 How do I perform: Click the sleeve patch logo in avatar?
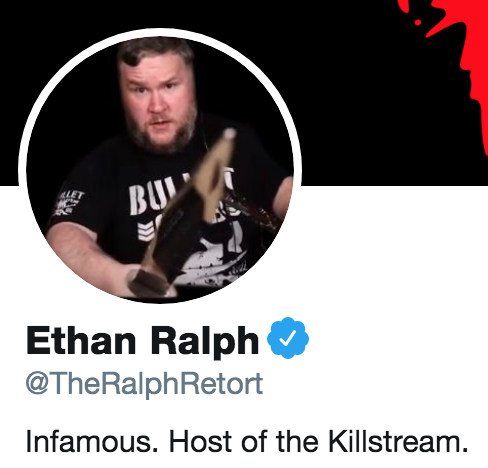coord(69,203)
